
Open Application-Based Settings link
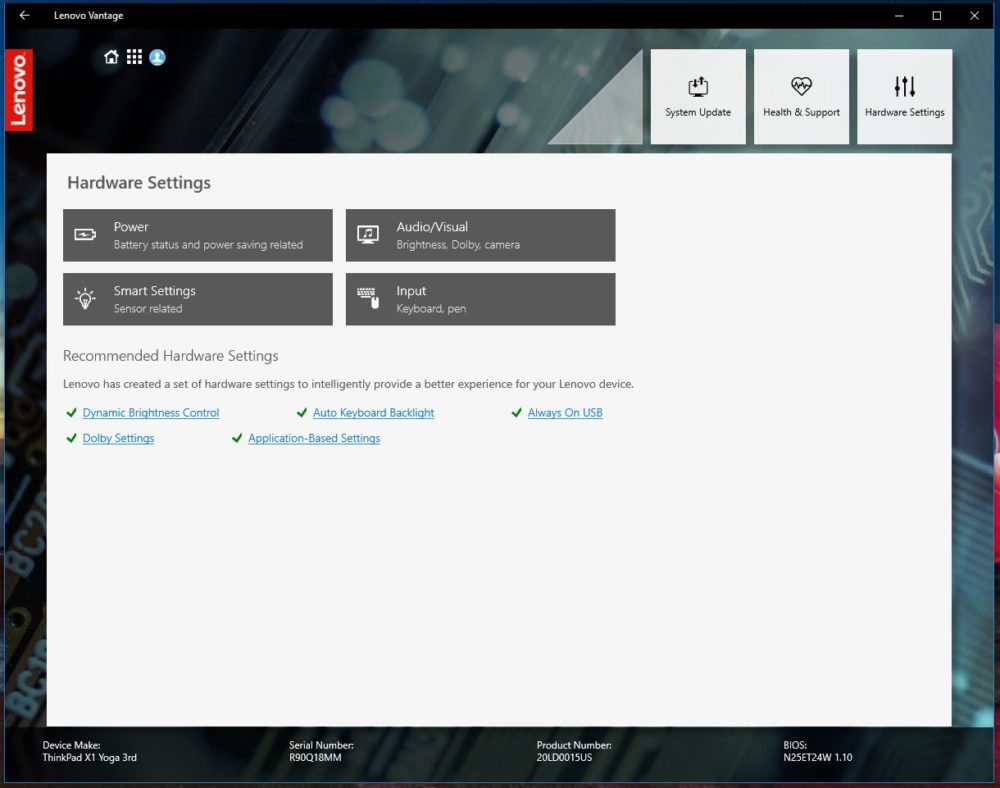[x=314, y=438]
